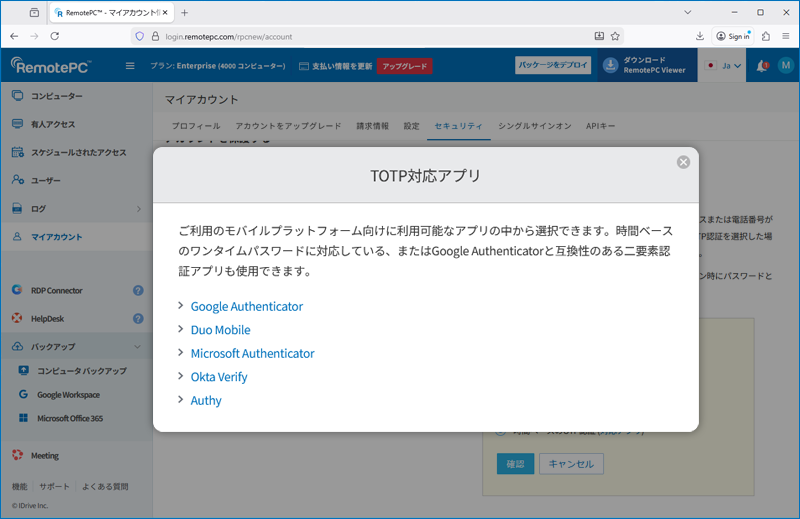800x519 pixels.
Task: Open browser downloads icon
Action: click(699, 36)
